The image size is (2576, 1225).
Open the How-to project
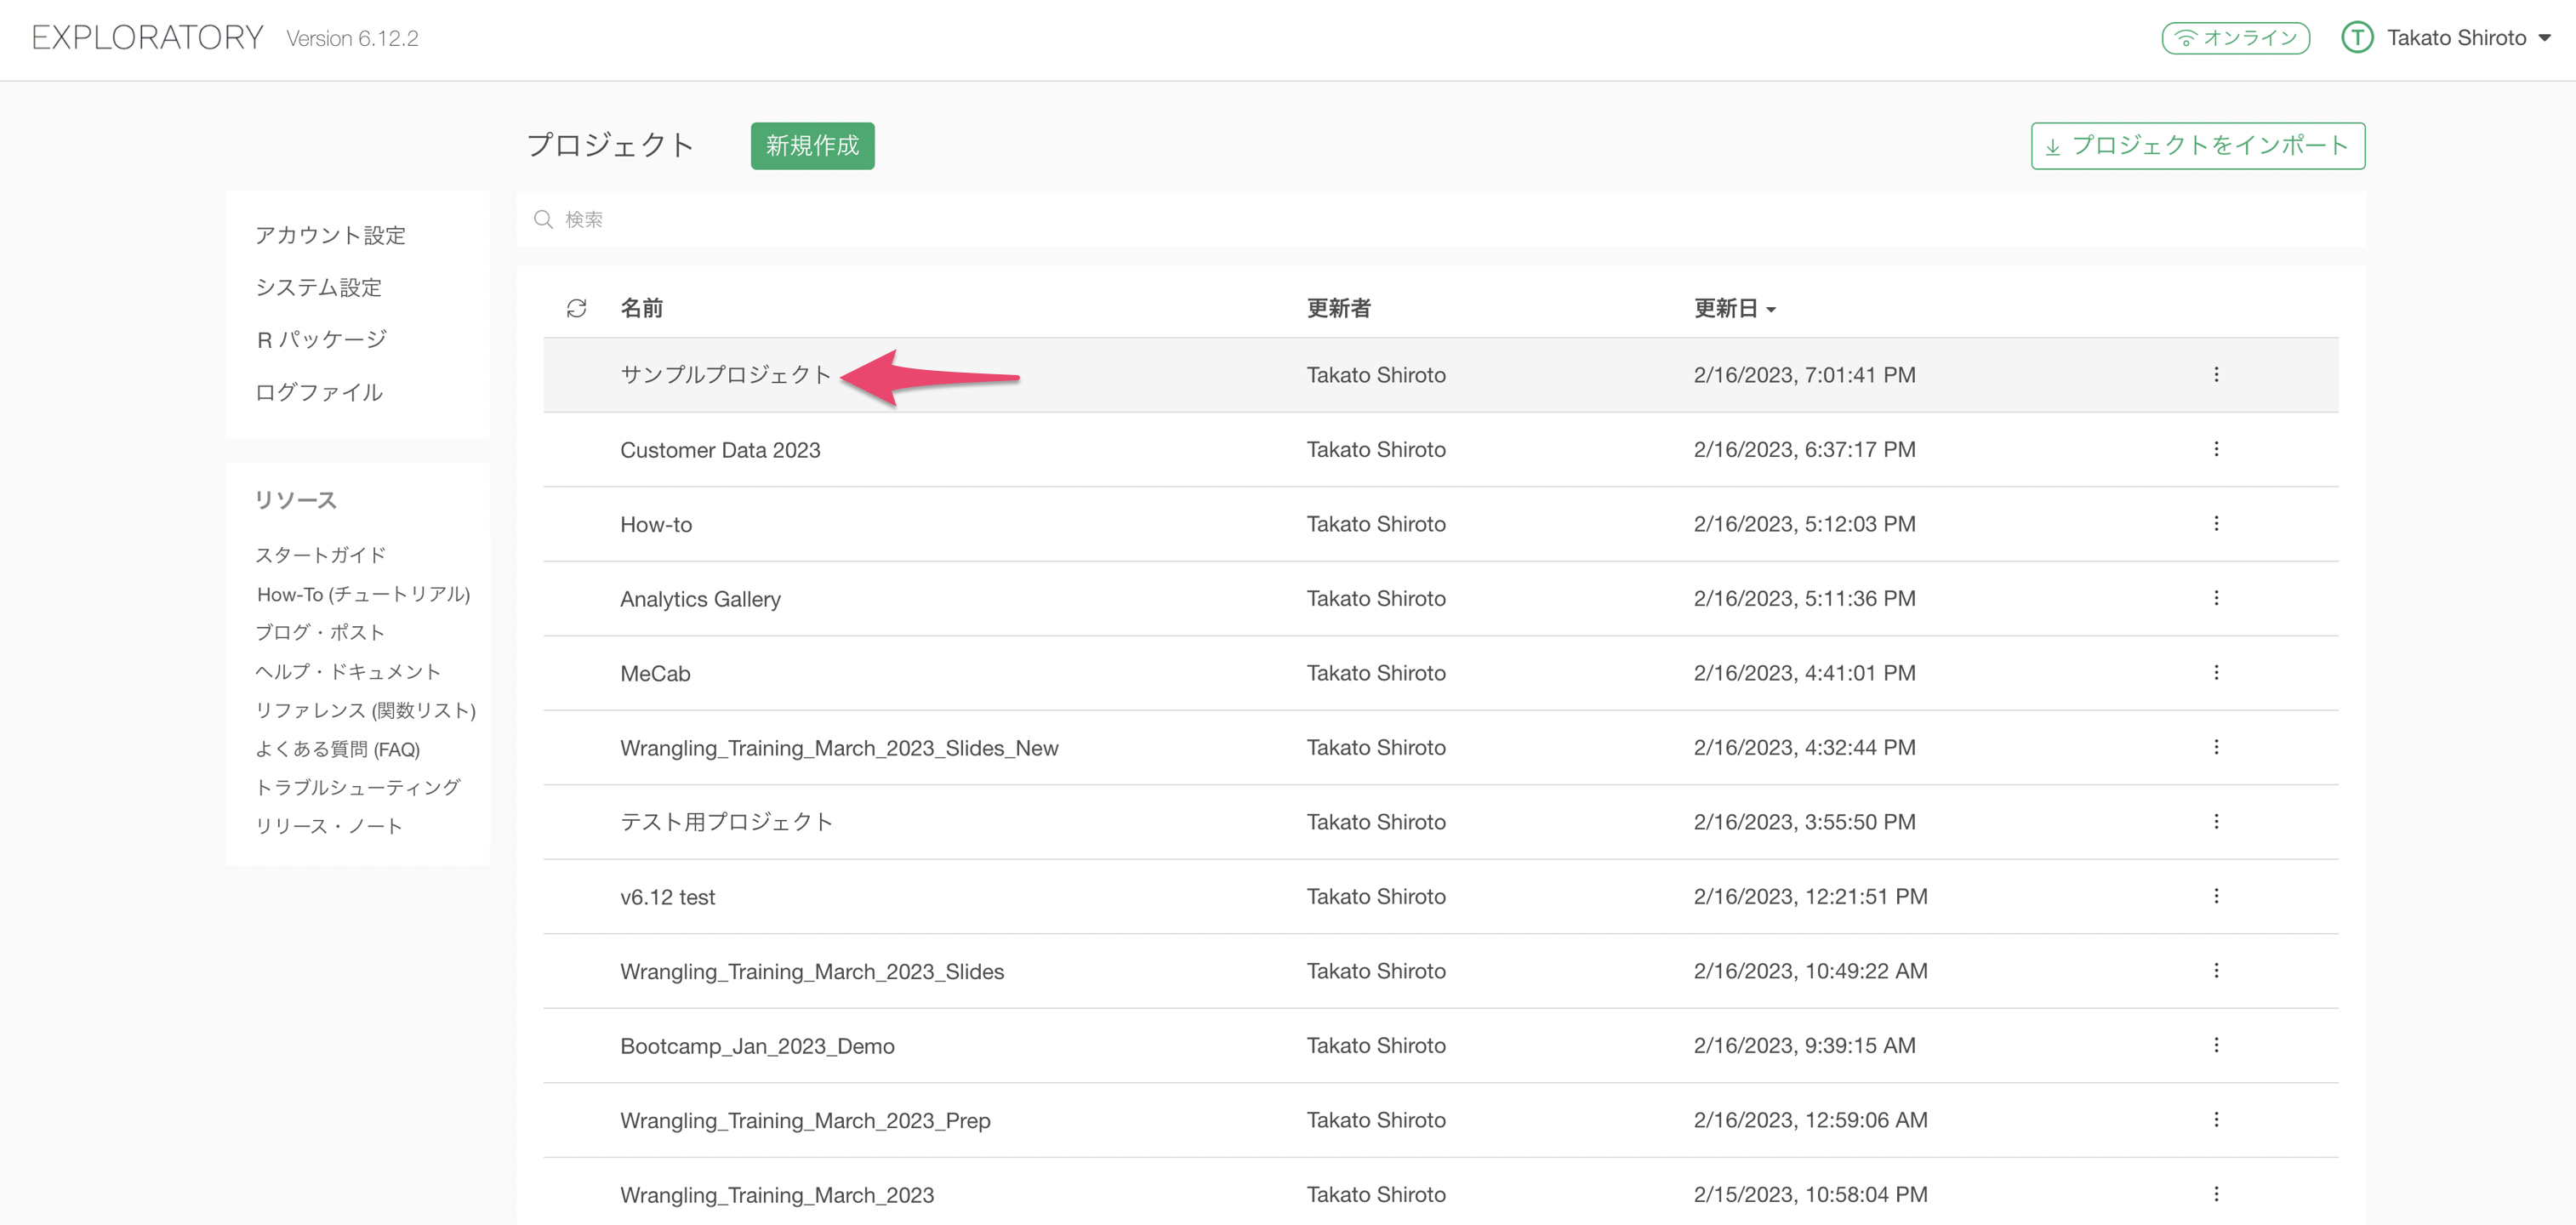click(x=656, y=524)
